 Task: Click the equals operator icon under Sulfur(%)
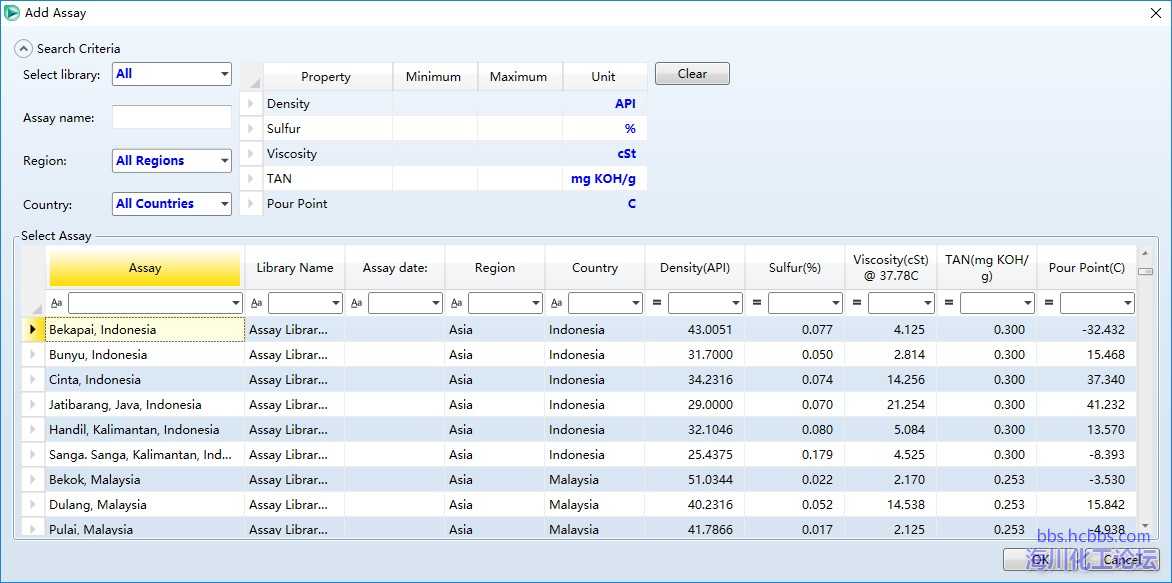757,303
